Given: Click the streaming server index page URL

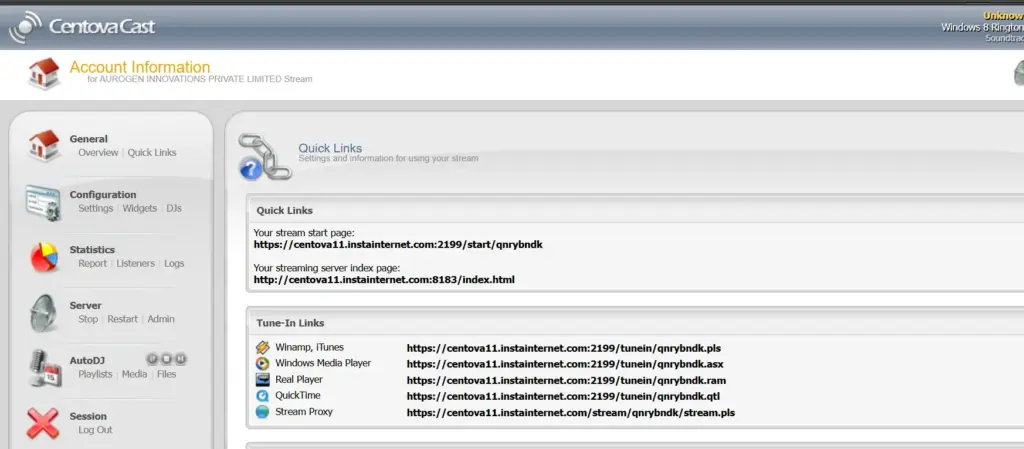Looking at the screenshot, I should point(384,280).
